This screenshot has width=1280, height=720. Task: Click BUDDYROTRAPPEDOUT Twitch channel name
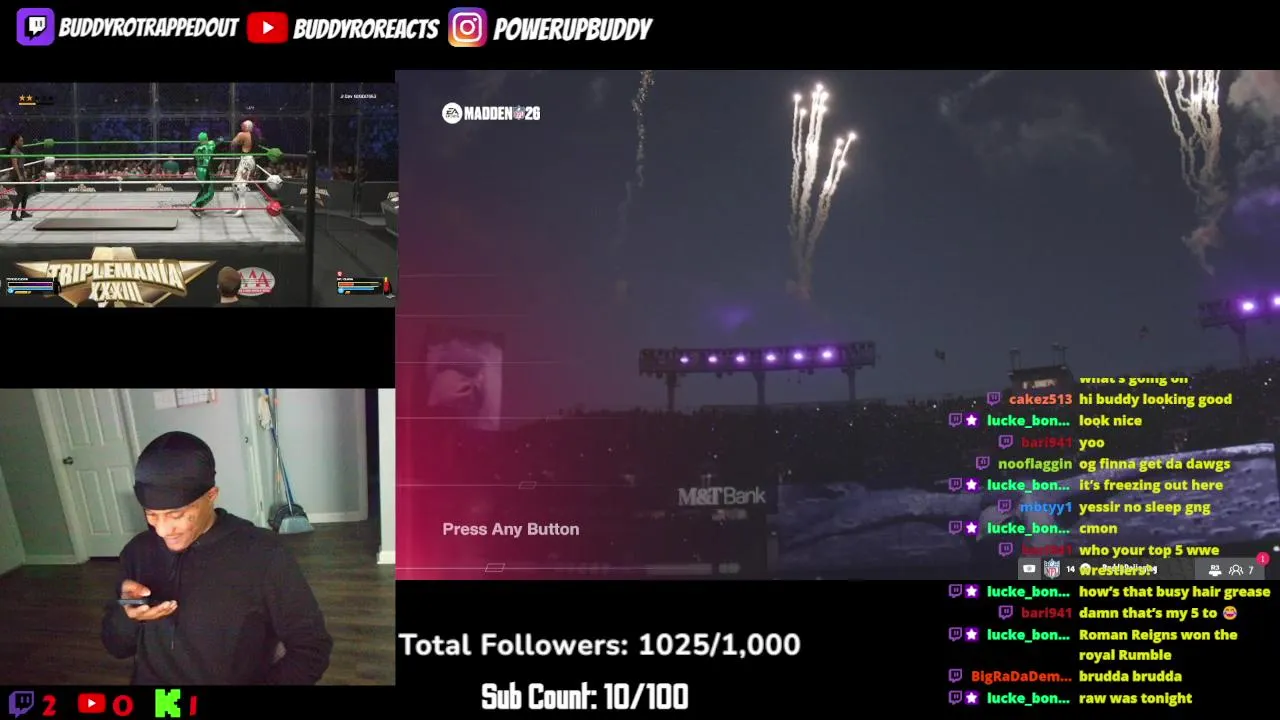coord(148,28)
